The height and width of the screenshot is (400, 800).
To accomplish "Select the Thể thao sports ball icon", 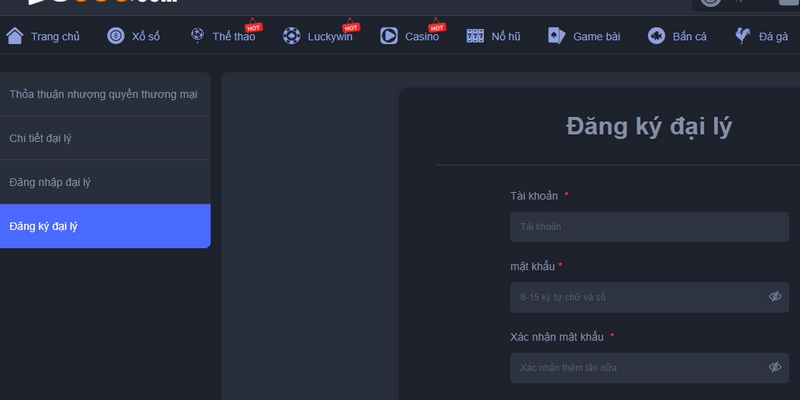I will click(197, 36).
